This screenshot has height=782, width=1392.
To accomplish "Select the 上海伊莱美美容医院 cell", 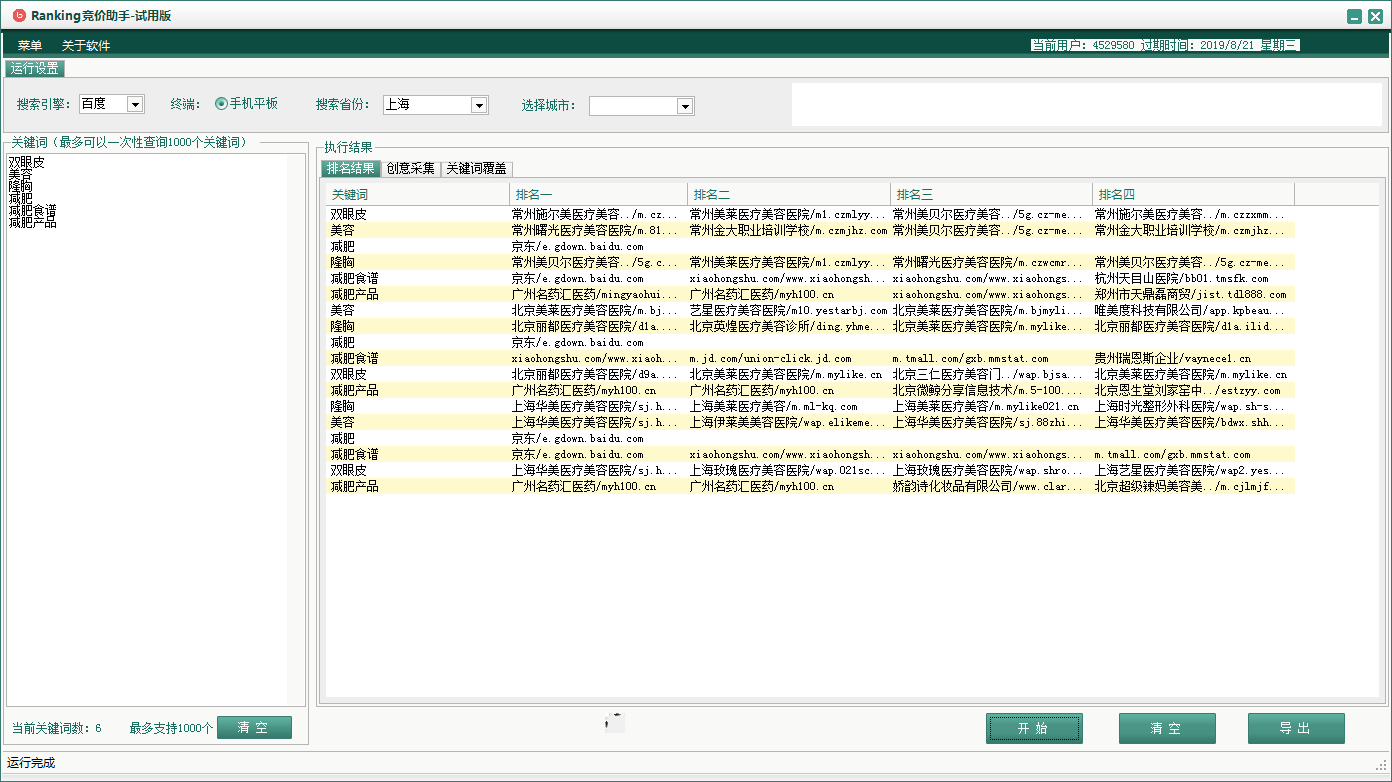I will tap(788, 422).
